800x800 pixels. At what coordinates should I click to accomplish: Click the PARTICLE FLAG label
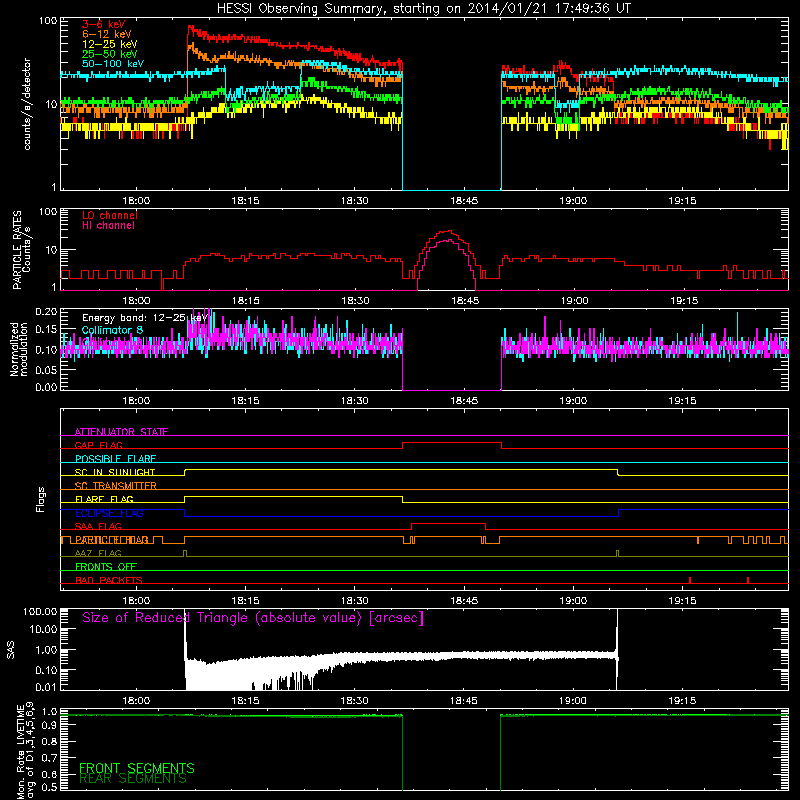pyautogui.click(x=112, y=540)
